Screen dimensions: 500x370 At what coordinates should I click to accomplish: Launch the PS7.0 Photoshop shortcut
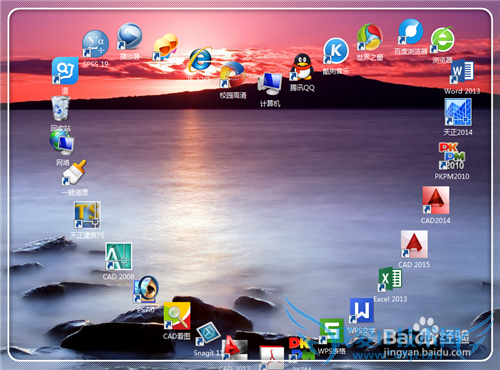pyautogui.click(x=146, y=290)
